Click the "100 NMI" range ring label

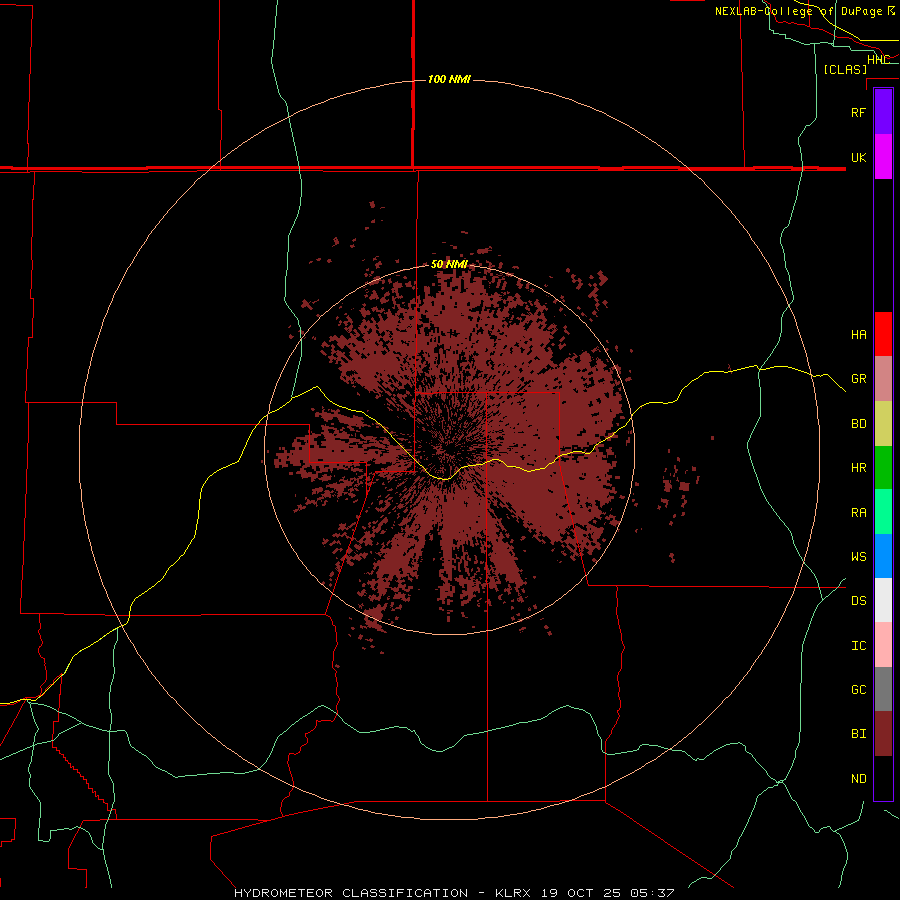[x=449, y=79]
